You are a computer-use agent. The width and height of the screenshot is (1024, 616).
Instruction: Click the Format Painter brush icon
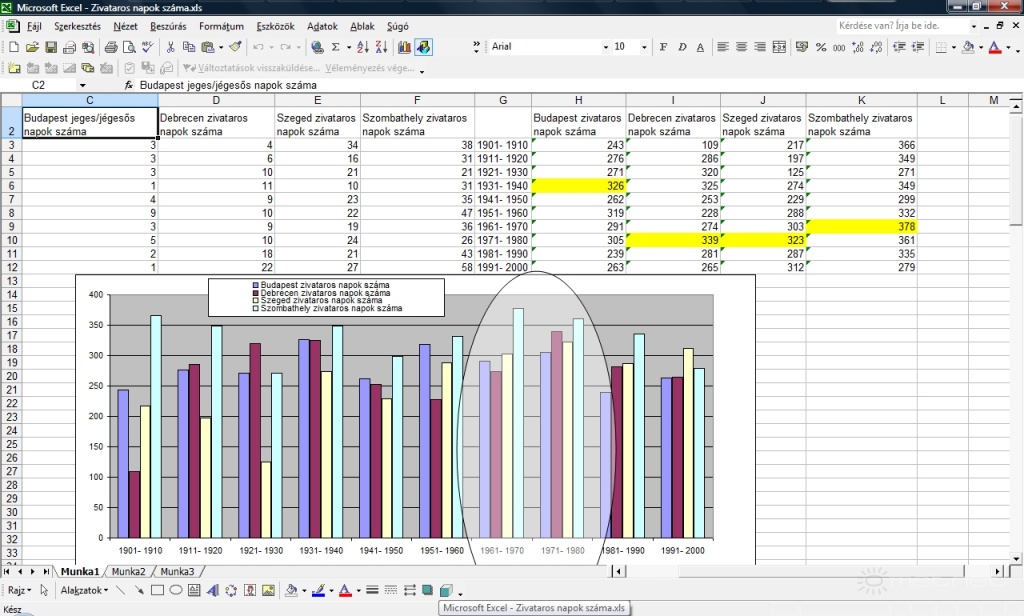coord(235,47)
